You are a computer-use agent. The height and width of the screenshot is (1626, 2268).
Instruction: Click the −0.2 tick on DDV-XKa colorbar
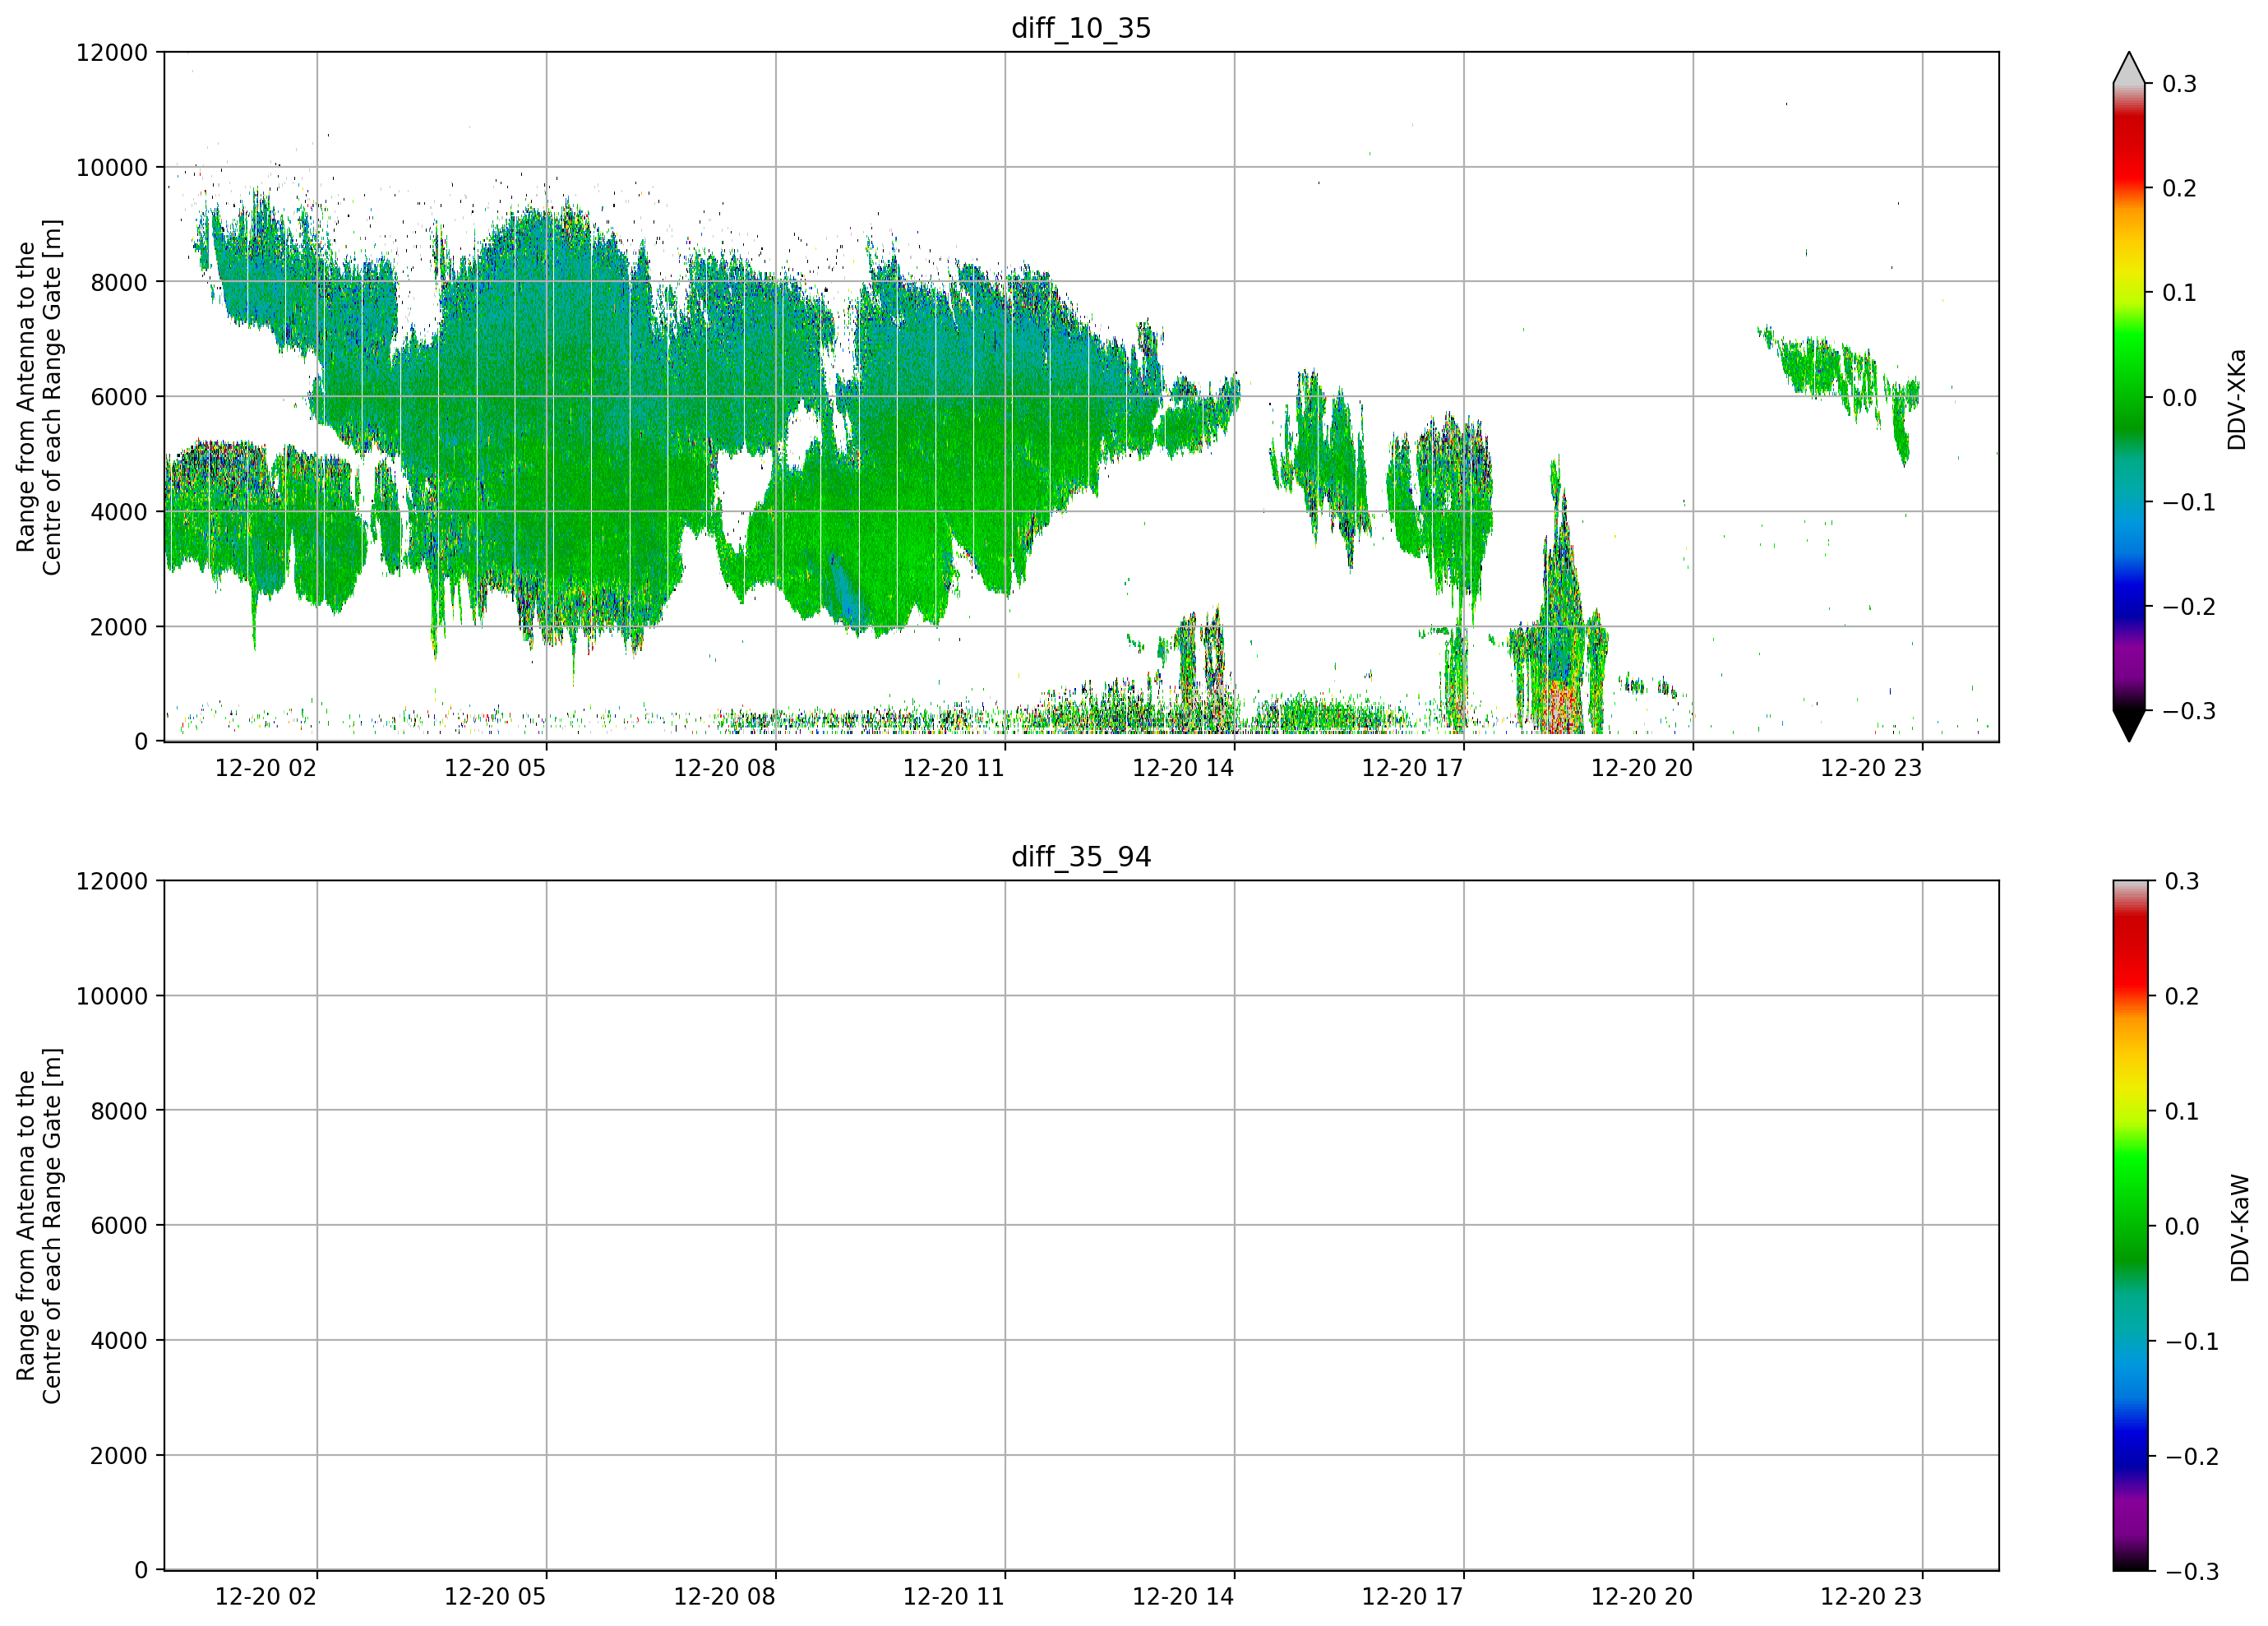(x=2189, y=607)
